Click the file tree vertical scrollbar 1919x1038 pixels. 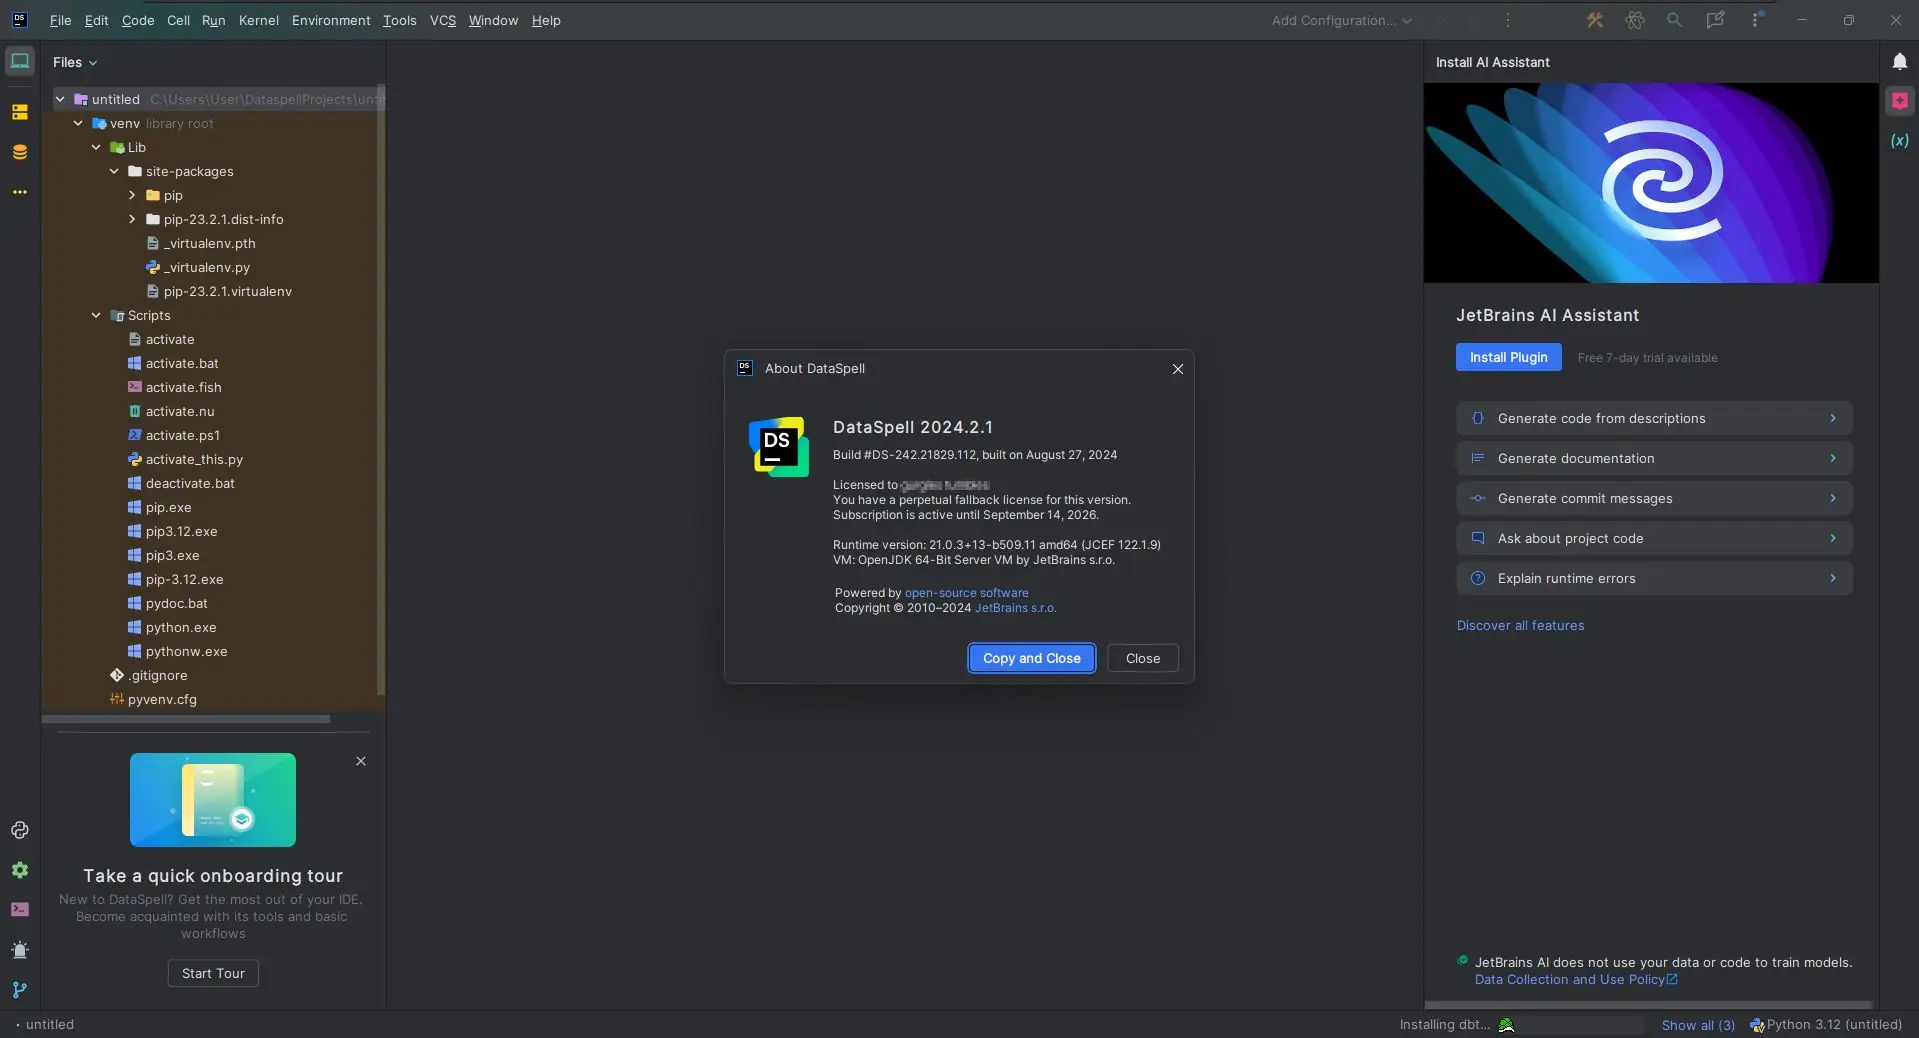380,390
